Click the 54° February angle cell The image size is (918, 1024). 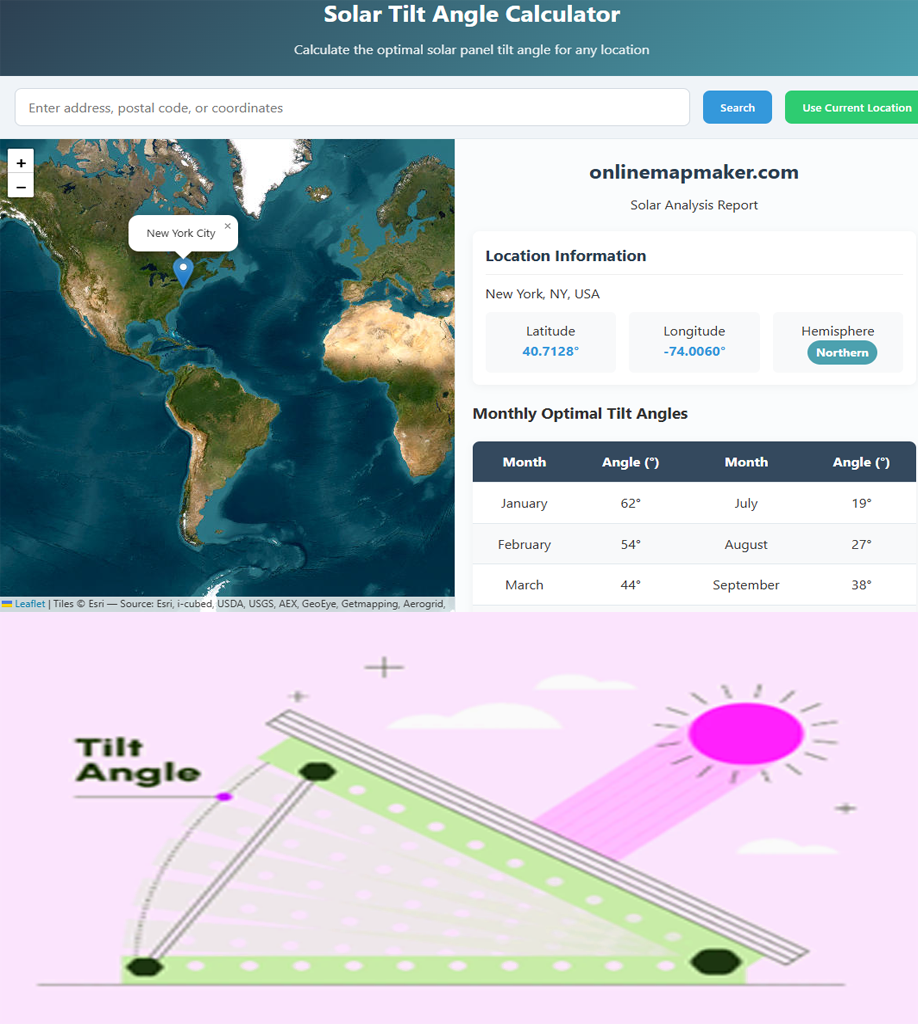pyautogui.click(x=630, y=545)
